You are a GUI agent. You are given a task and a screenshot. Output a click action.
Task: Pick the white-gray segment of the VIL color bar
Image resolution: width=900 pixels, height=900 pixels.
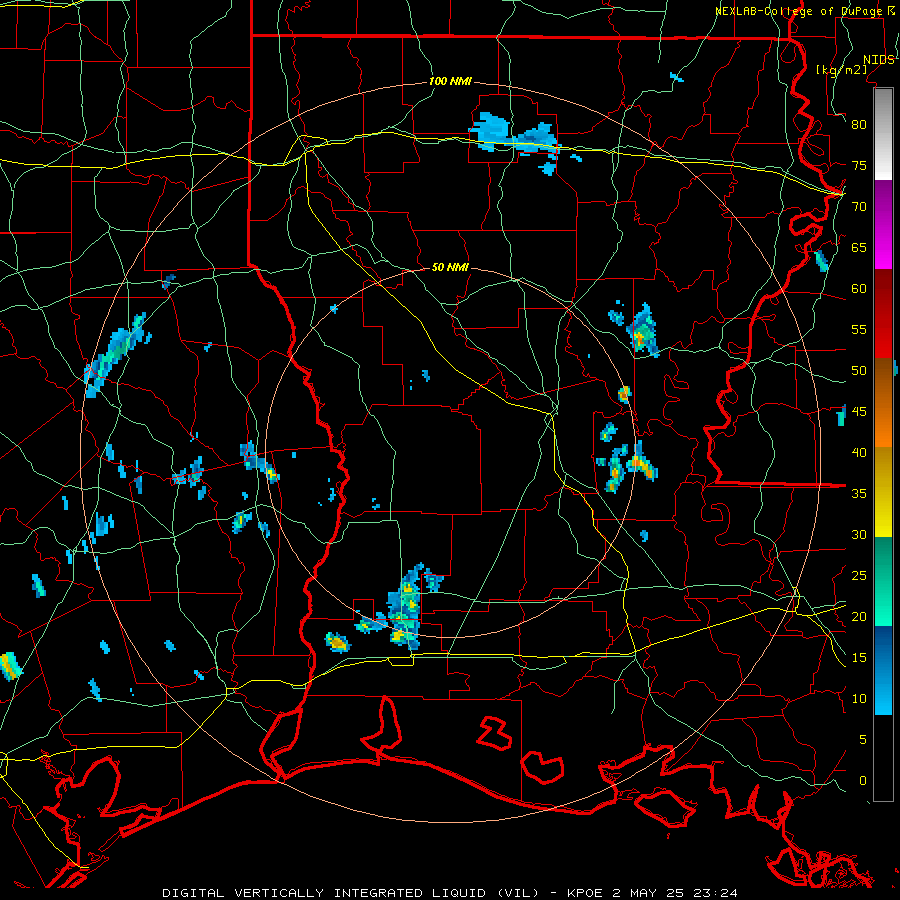click(883, 135)
